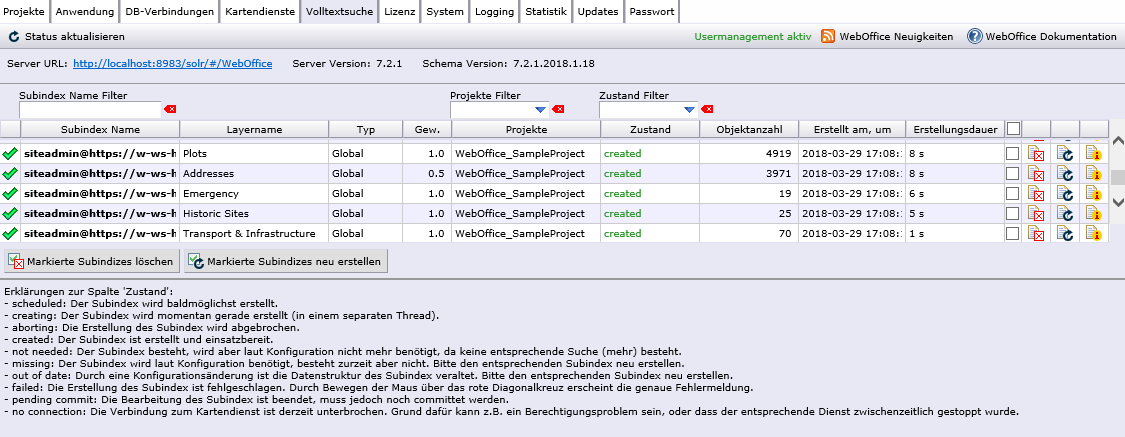The image size is (1125, 437).
Task: Open the Solr server URL link
Action: point(173,64)
